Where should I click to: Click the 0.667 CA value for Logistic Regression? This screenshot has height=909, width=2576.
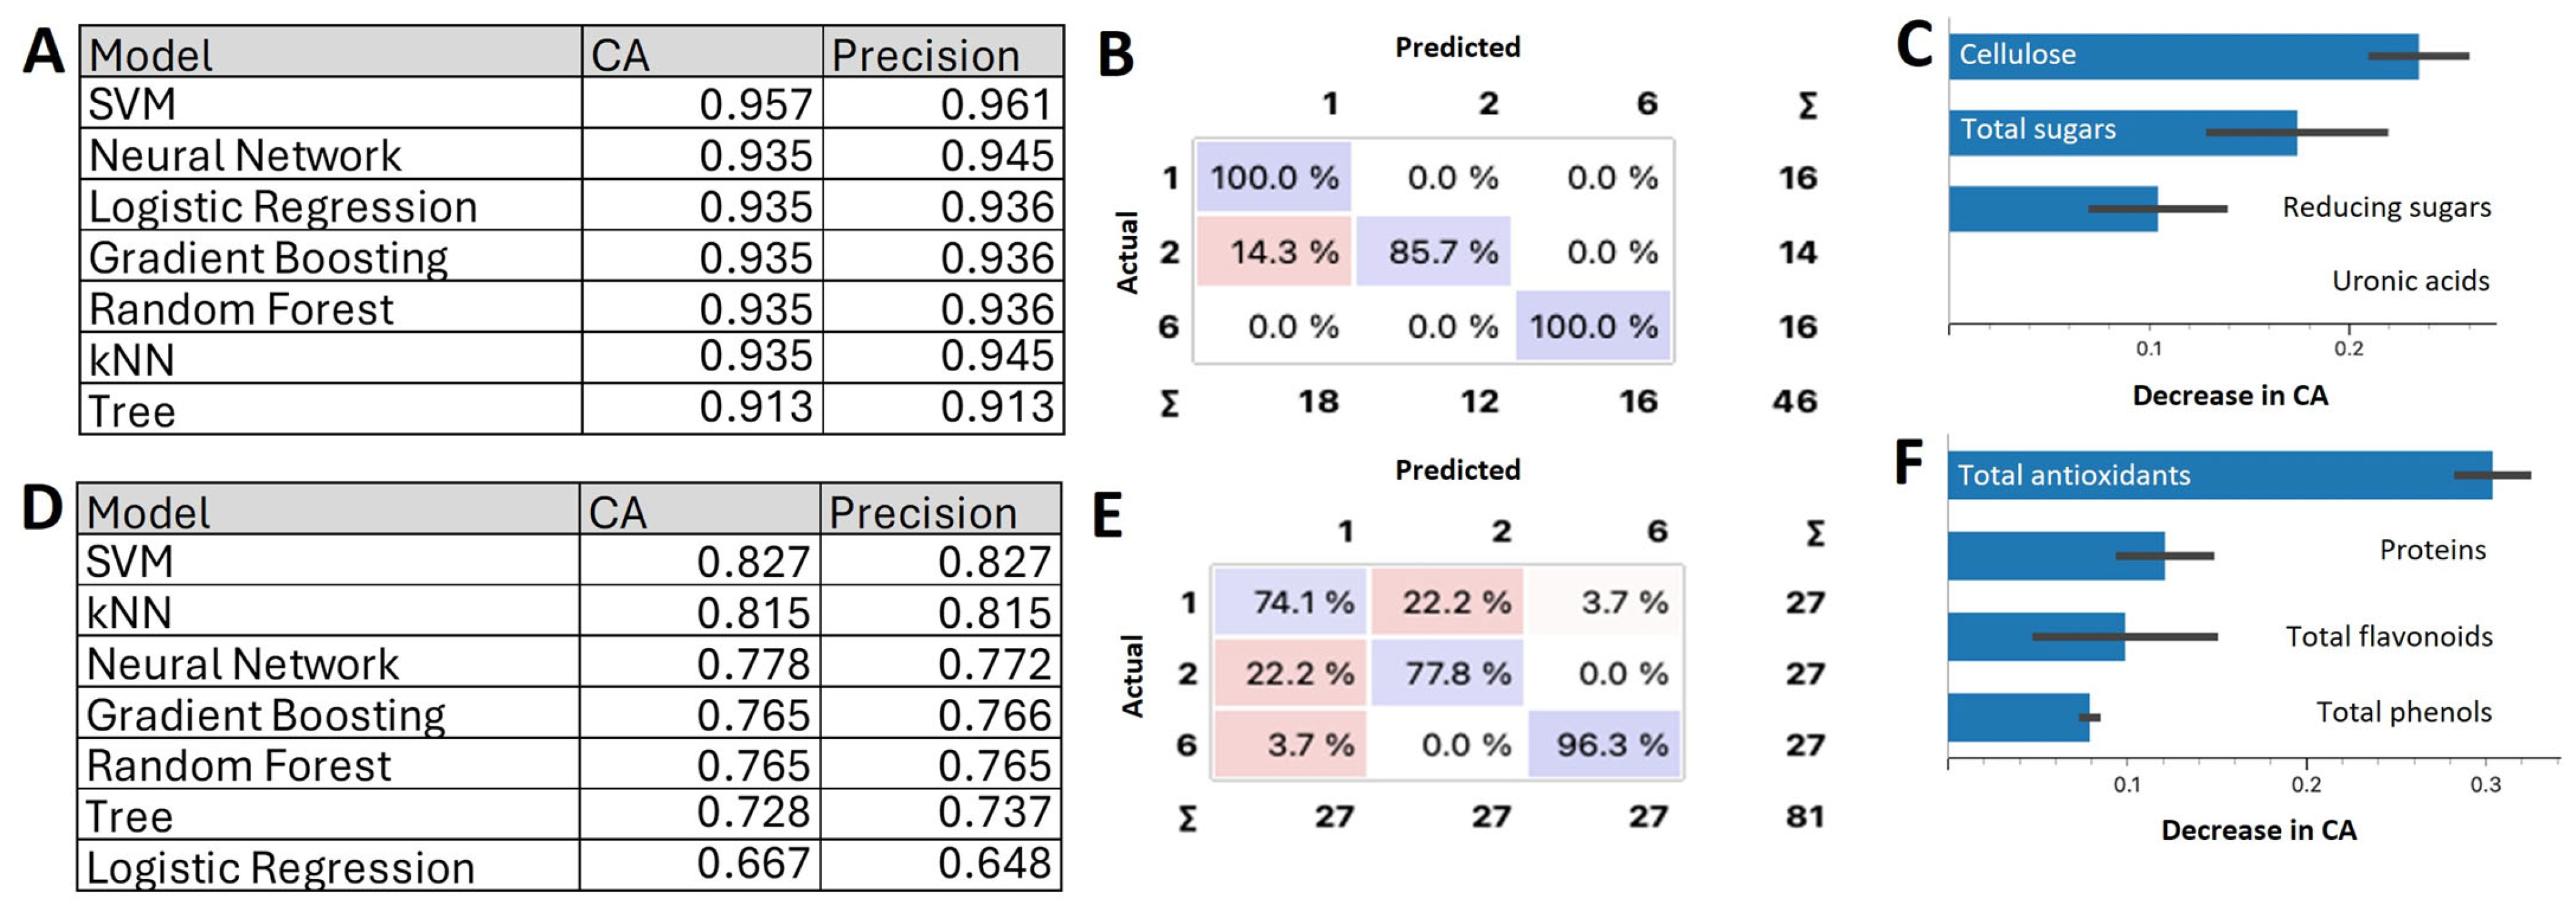pyautogui.click(x=752, y=864)
